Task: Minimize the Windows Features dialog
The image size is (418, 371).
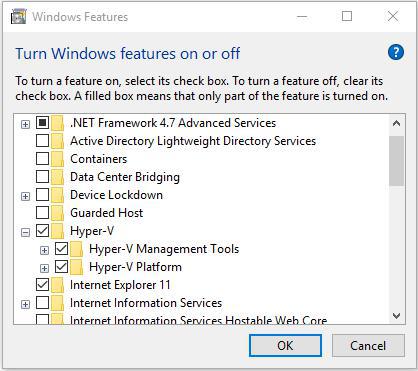Action: click(x=302, y=16)
